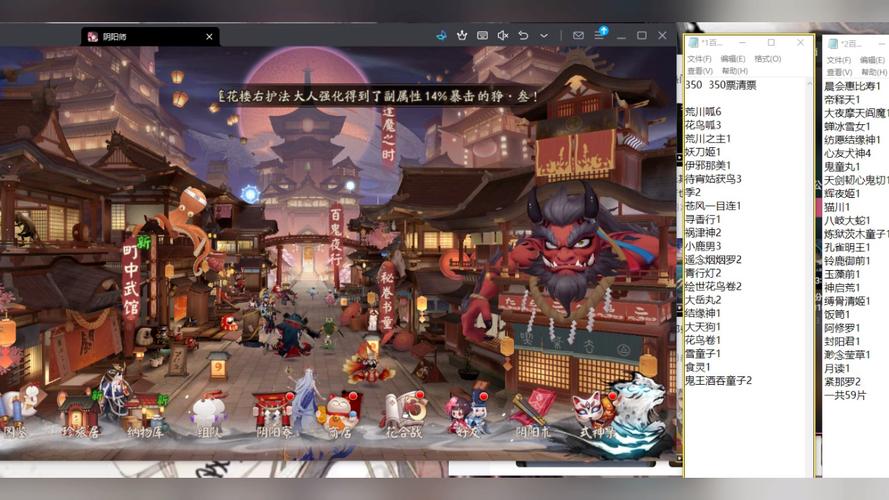Open 帮助(H) menu in first Notepad
Screen dimensions: 889x500
(734, 71)
